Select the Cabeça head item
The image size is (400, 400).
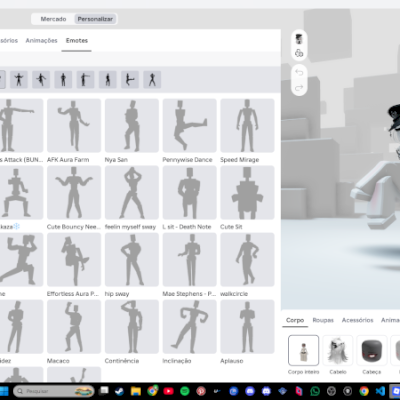[372, 350]
